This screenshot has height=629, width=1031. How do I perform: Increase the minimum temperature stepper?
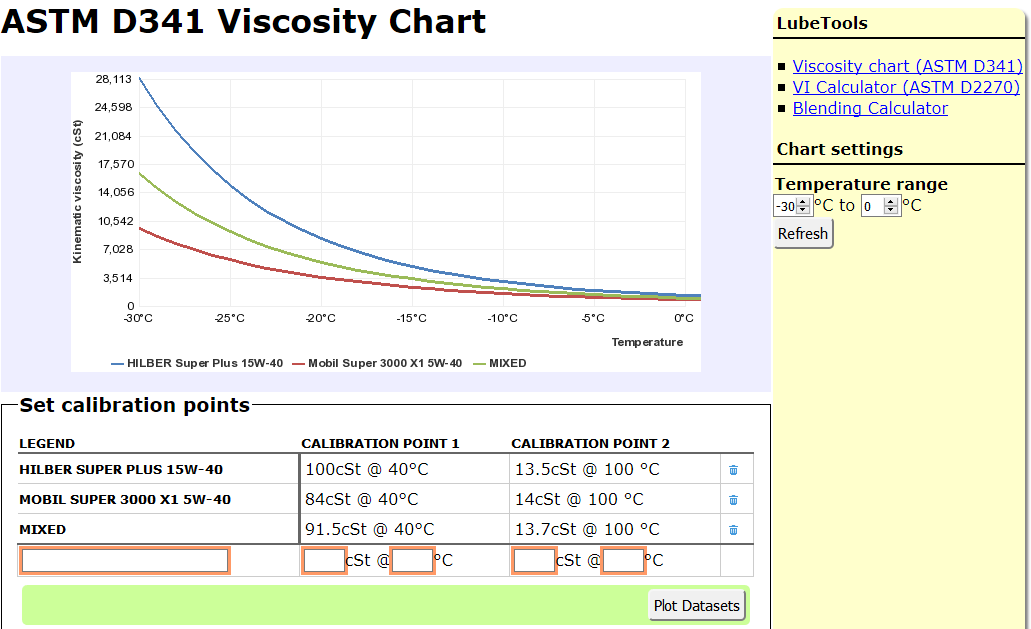tap(803, 202)
